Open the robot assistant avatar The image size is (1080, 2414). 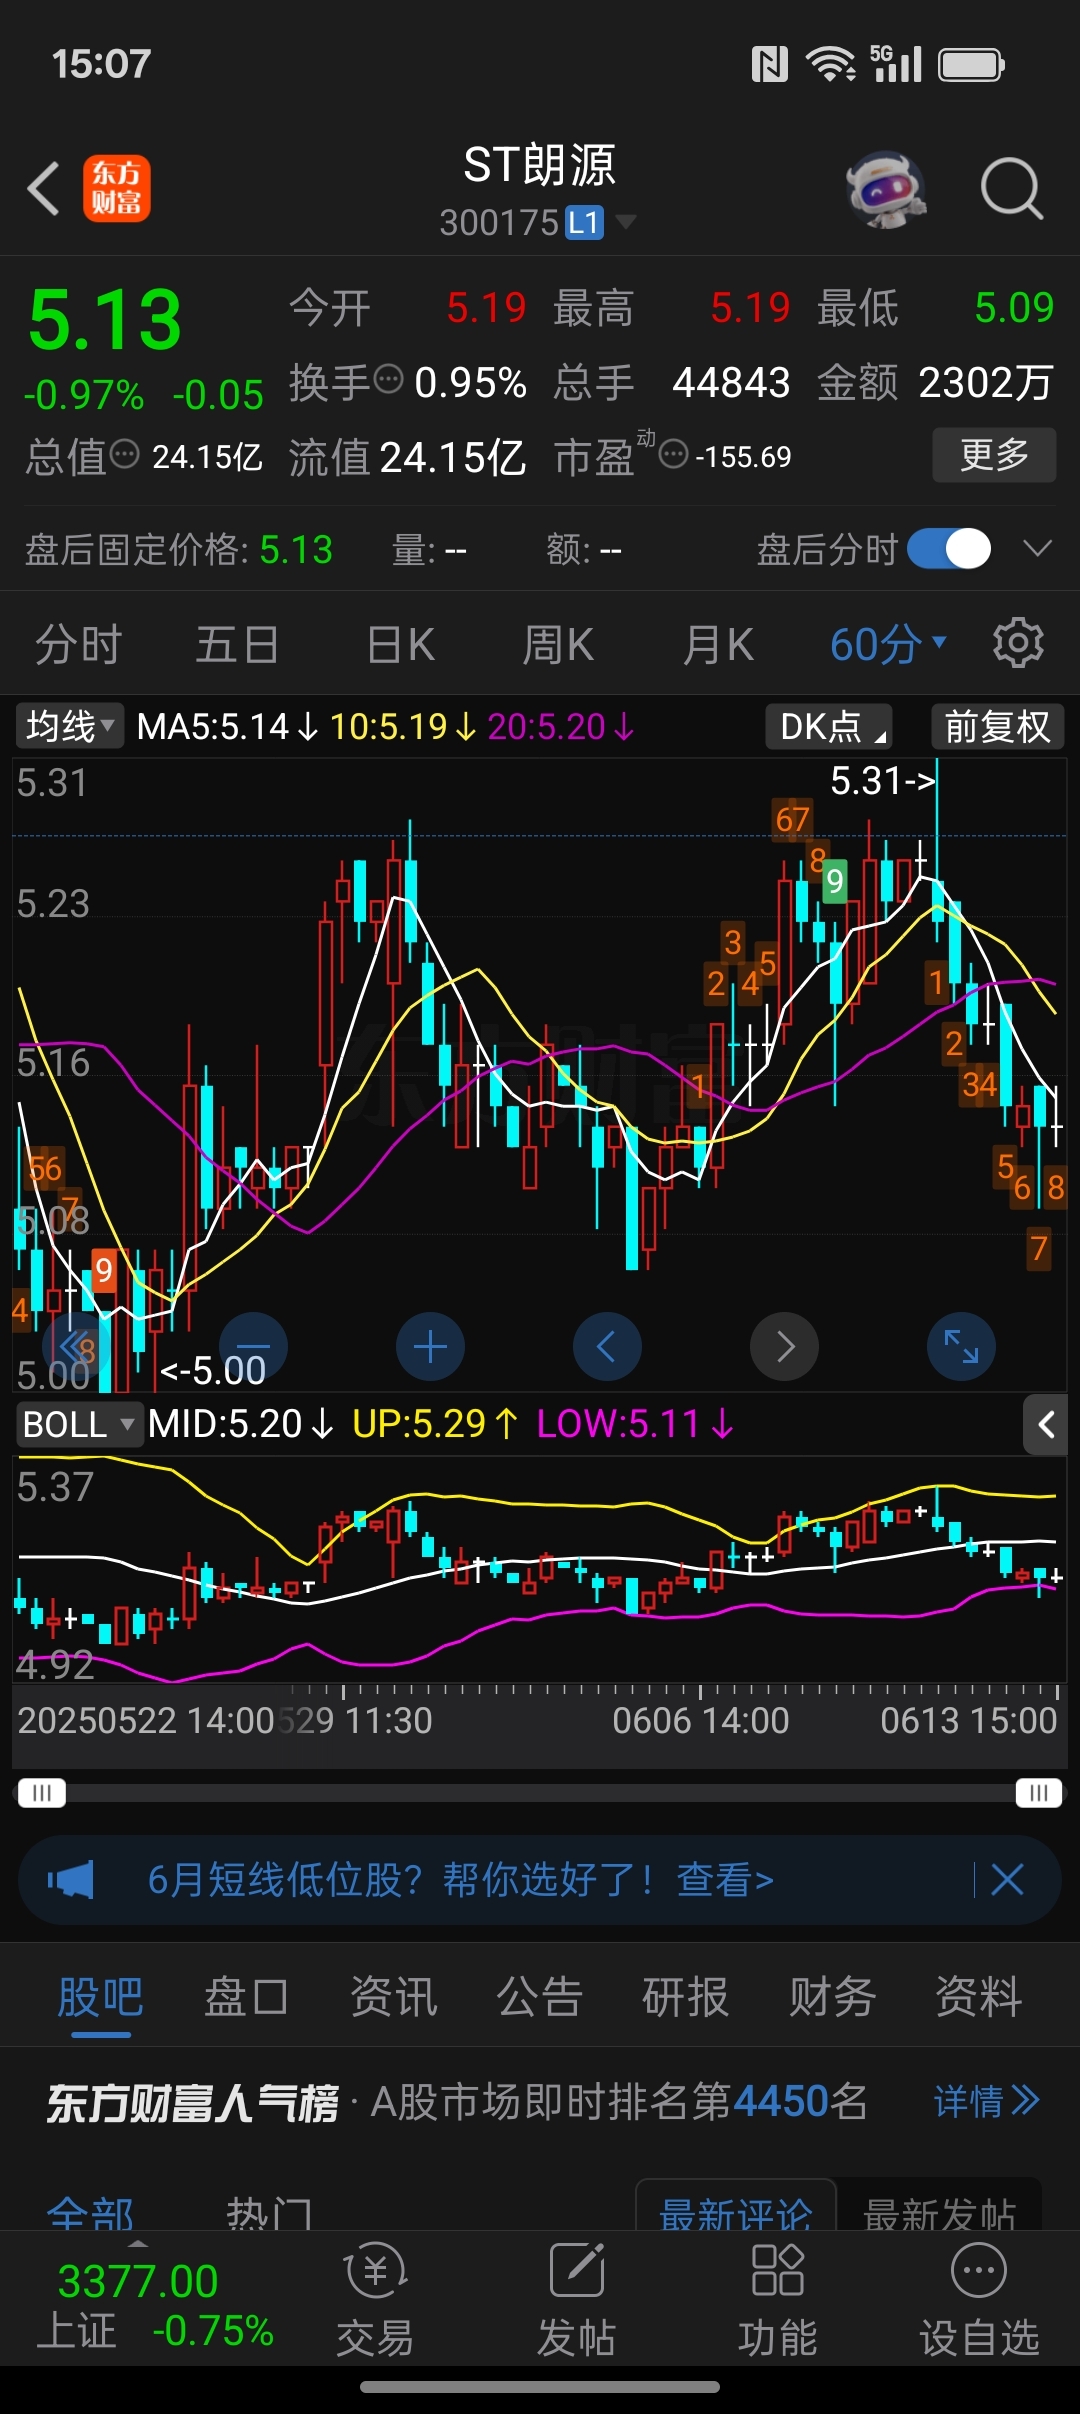point(885,188)
